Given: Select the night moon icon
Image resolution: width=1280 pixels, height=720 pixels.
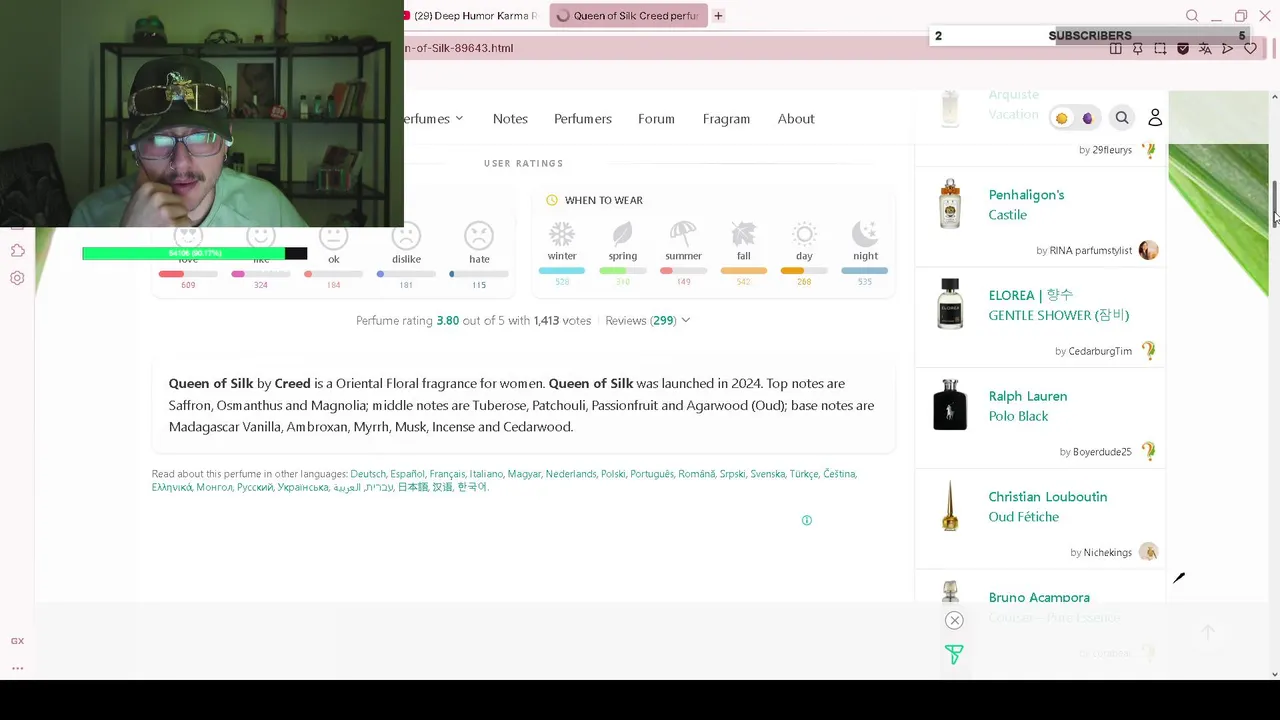Looking at the screenshot, I should 865,234.
